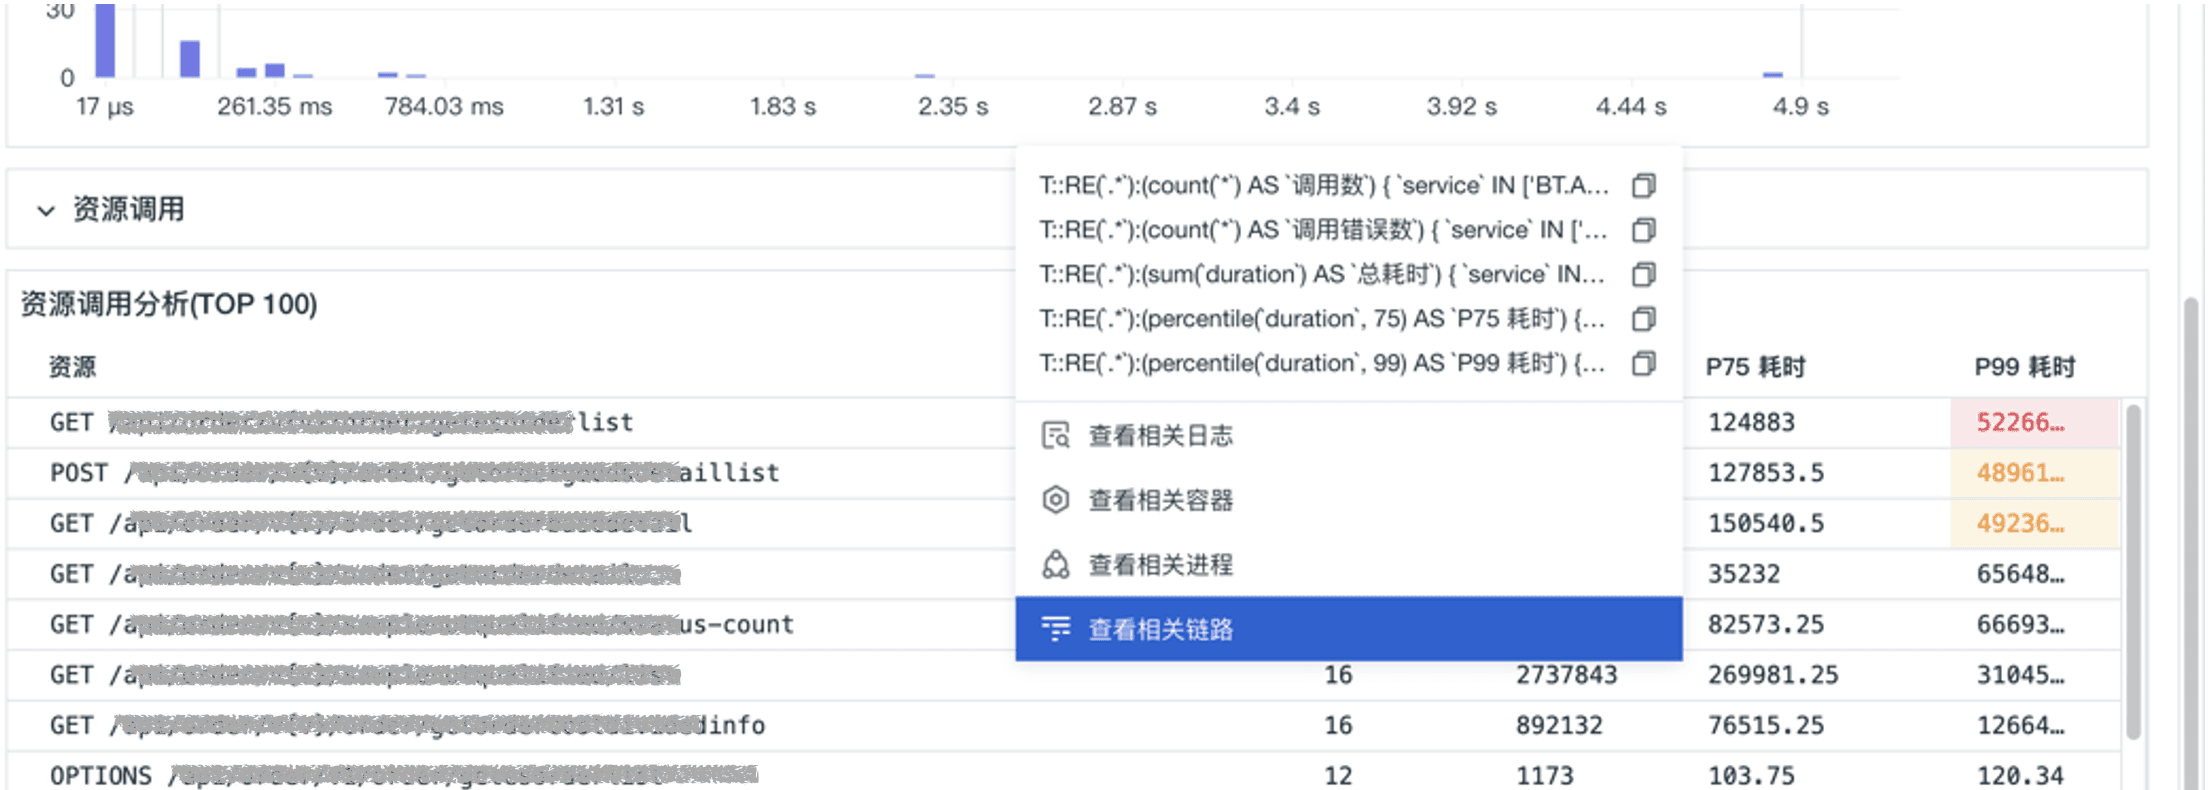Copy the P75 耗时 percentile query

[1643, 319]
